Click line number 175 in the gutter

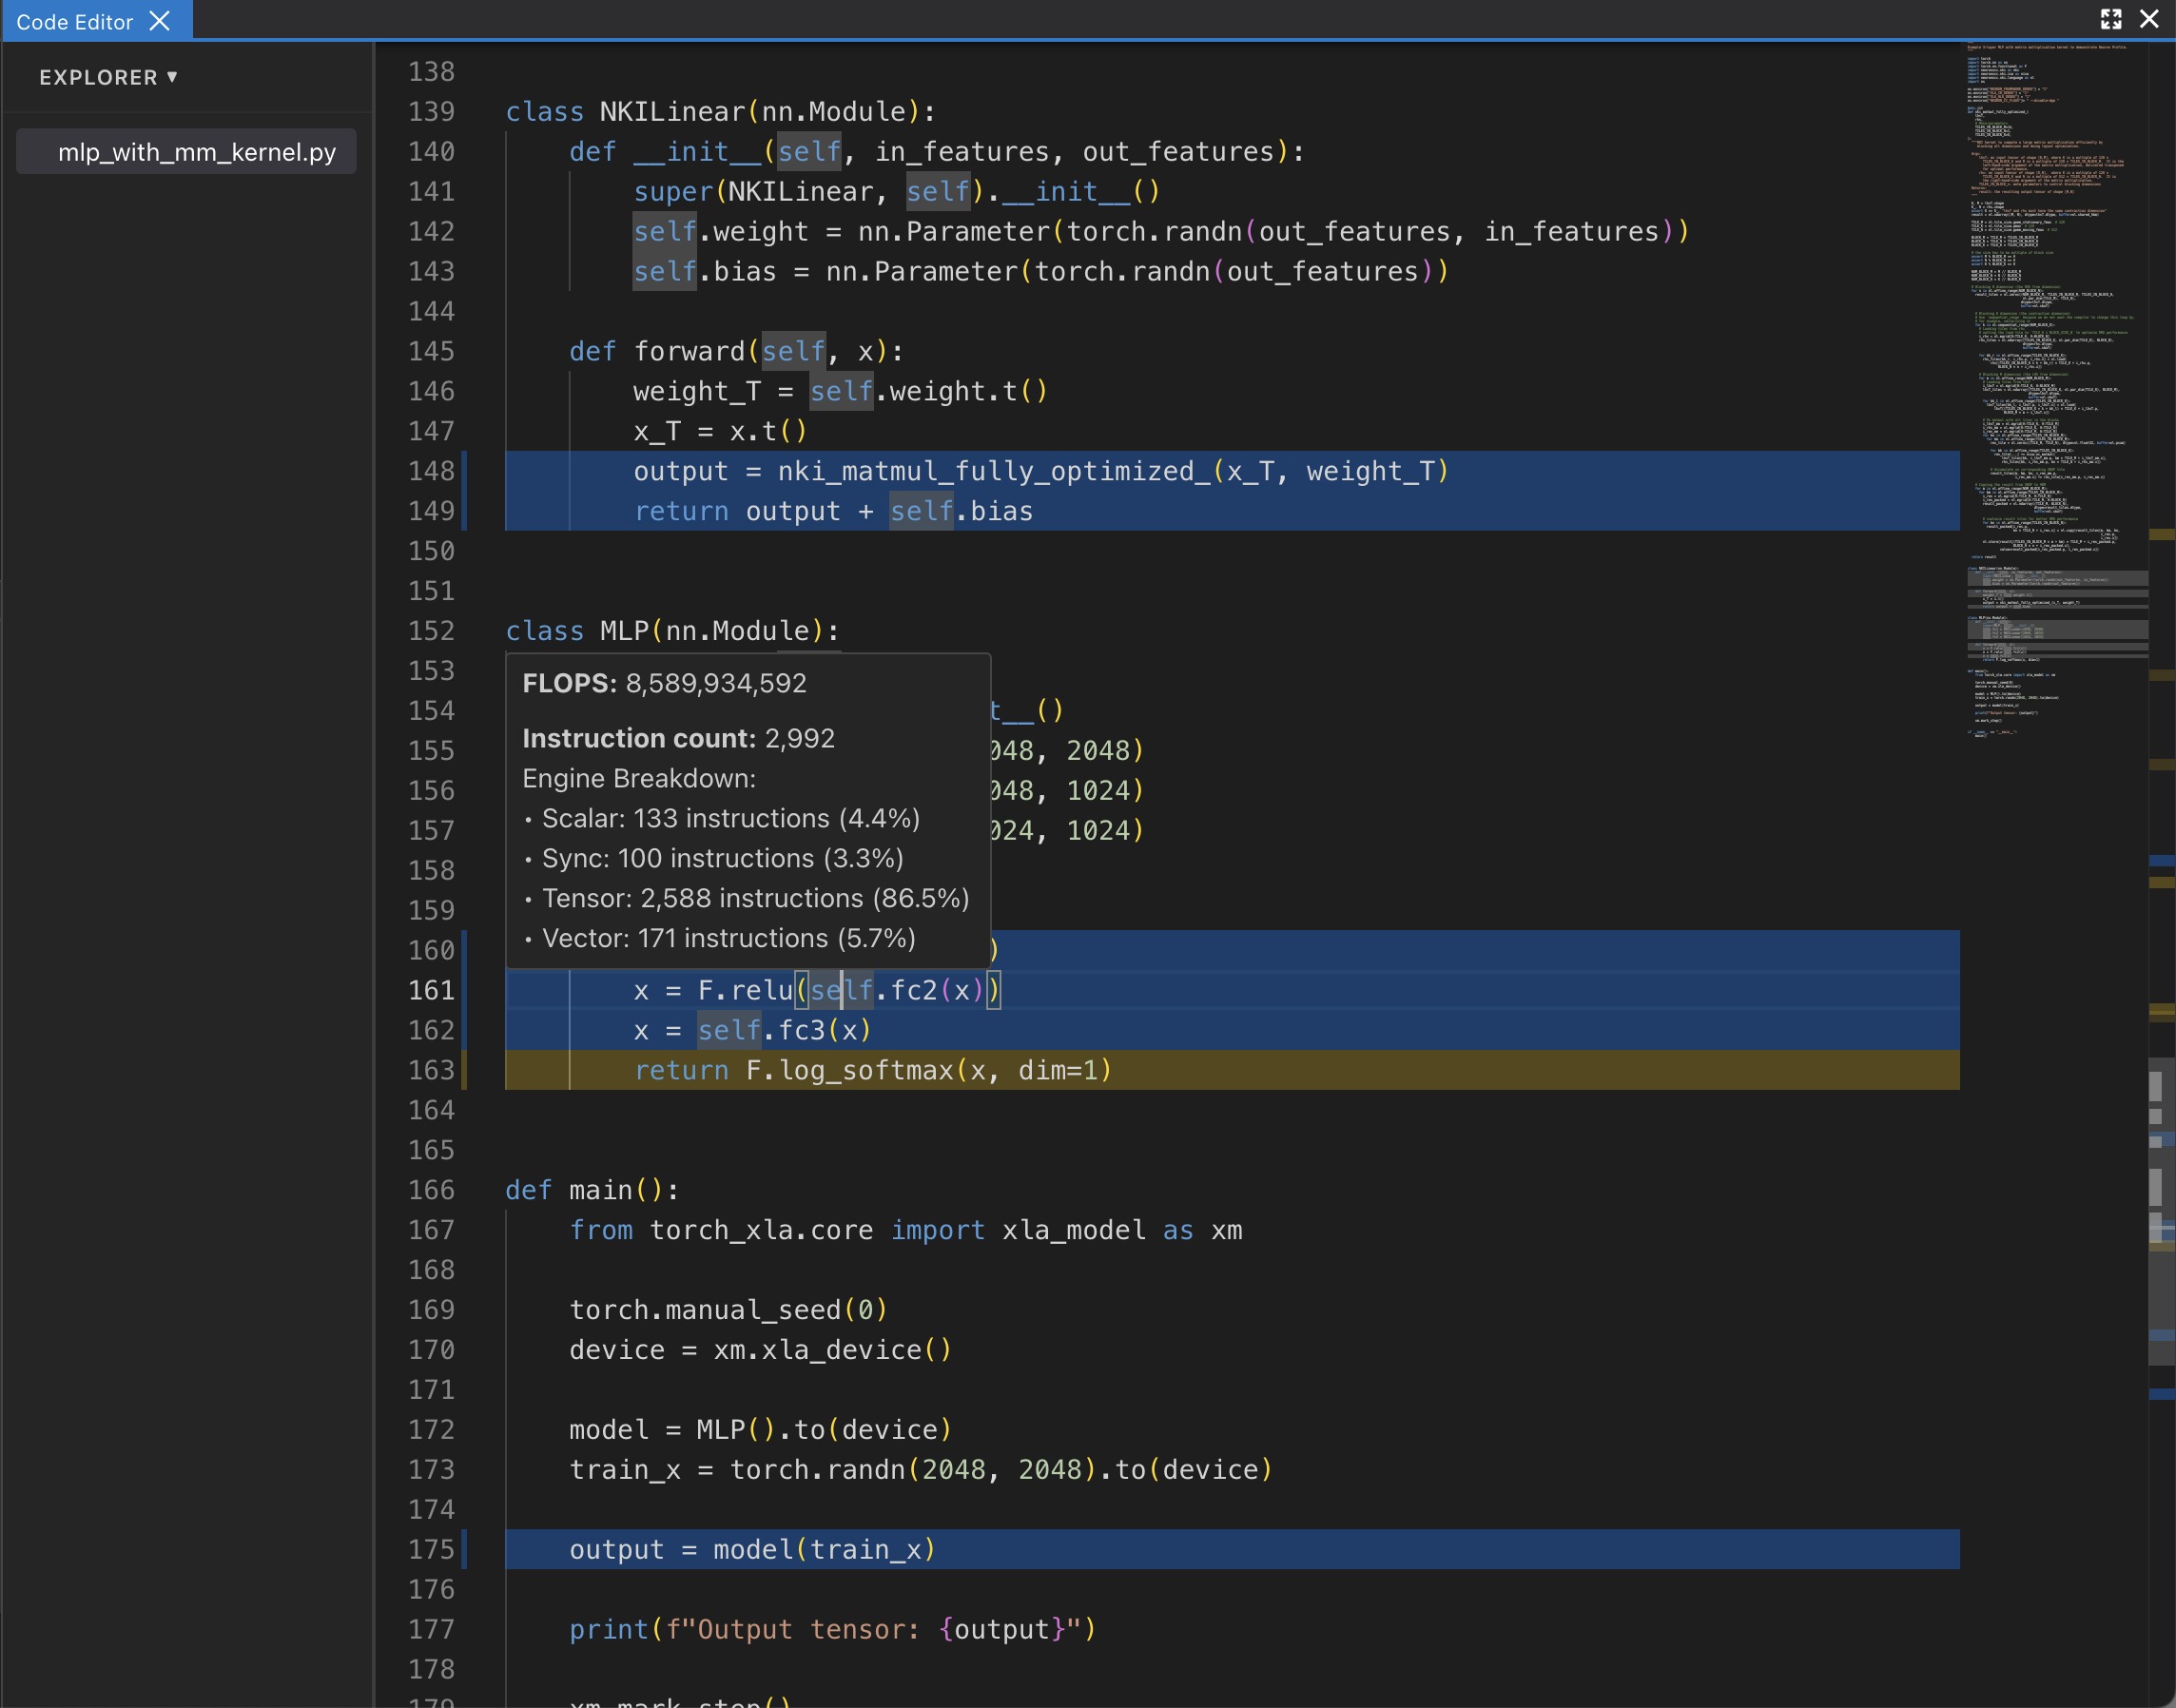[431, 1549]
